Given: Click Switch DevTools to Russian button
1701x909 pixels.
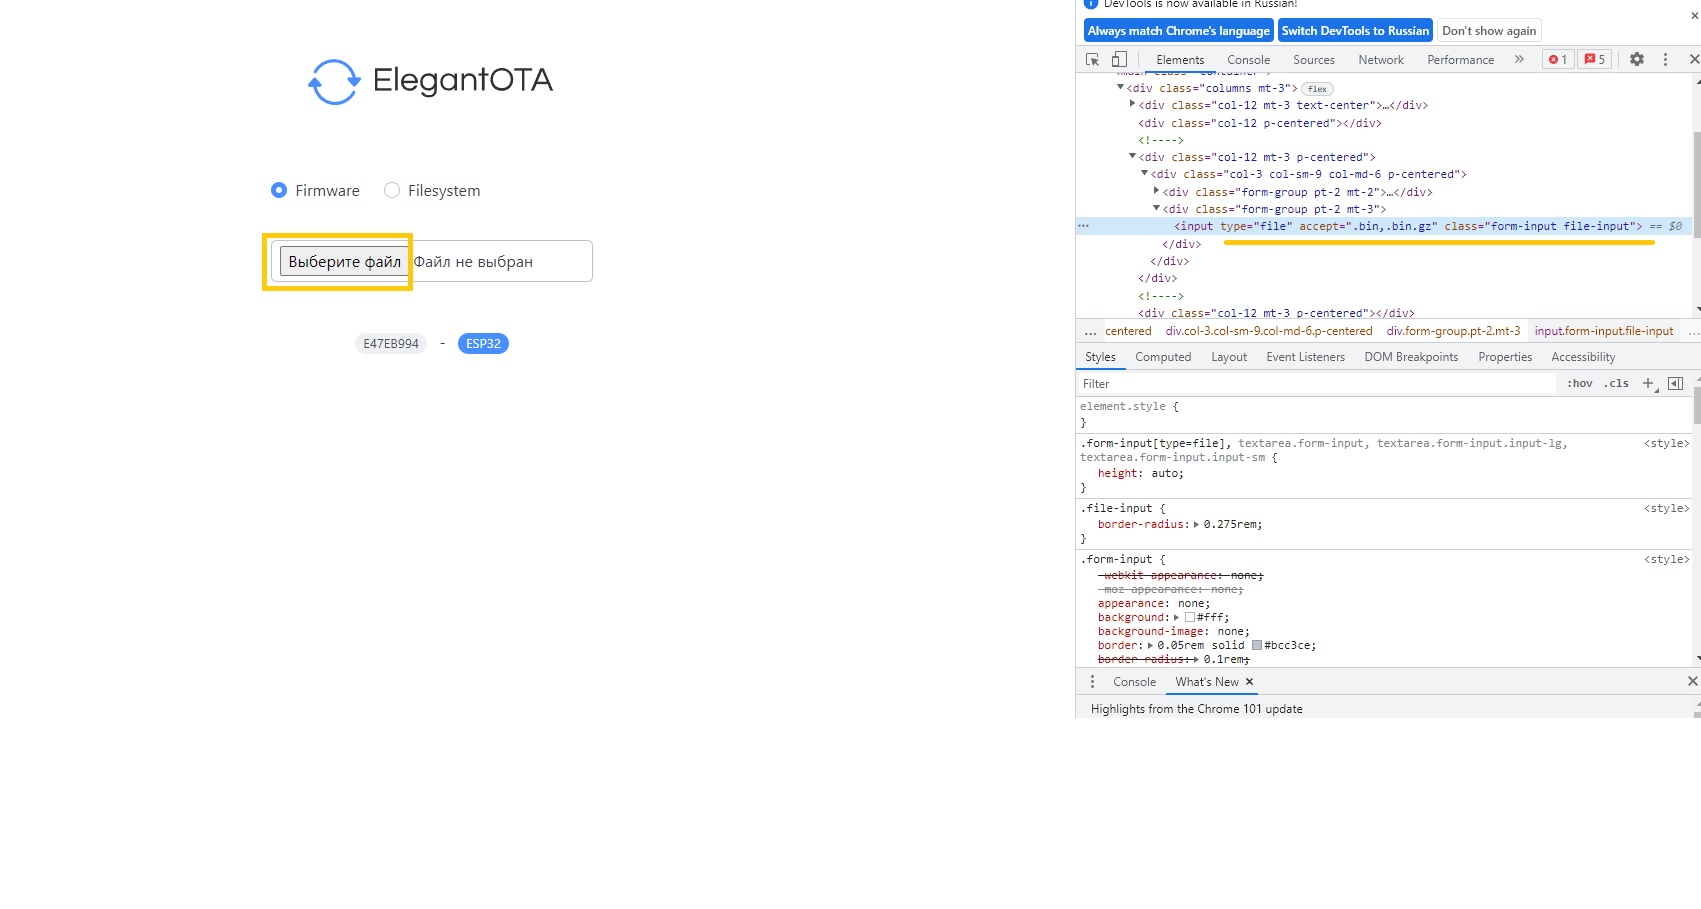Looking at the screenshot, I should pyautogui.click(x=1355, y=31).
